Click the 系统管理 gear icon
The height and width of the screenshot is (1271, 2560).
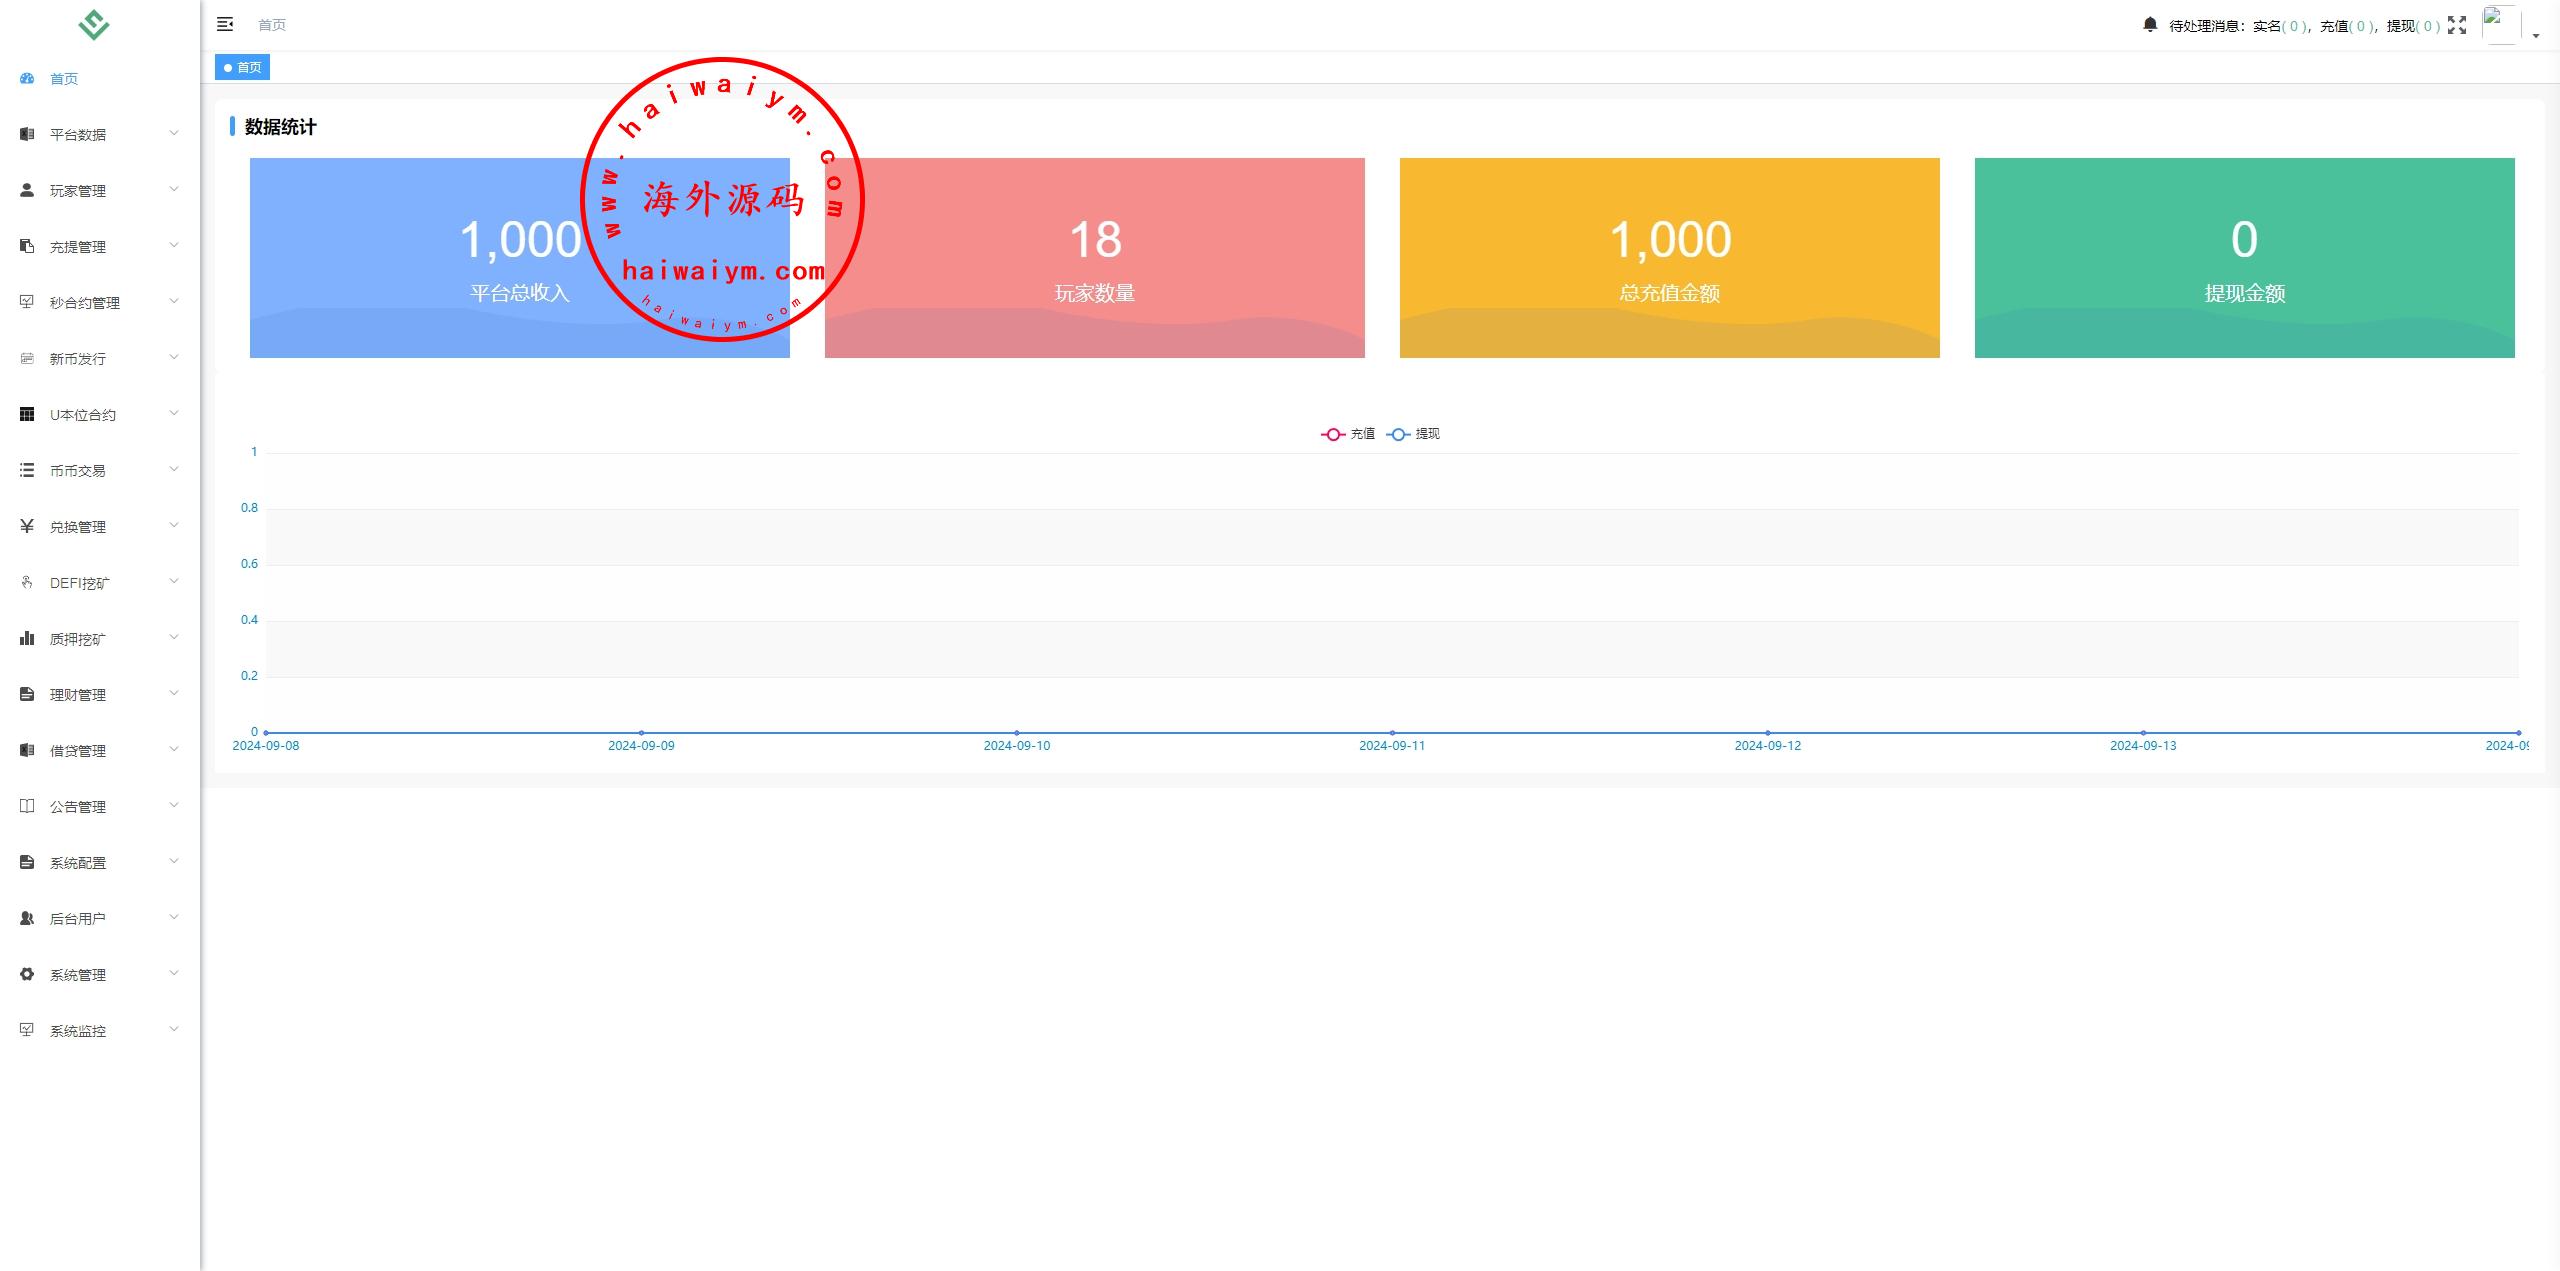pos(27,974)
